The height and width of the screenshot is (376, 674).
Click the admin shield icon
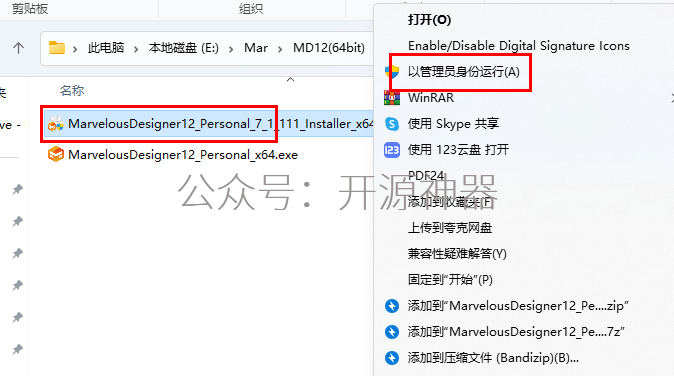click(x=392, y=72)
